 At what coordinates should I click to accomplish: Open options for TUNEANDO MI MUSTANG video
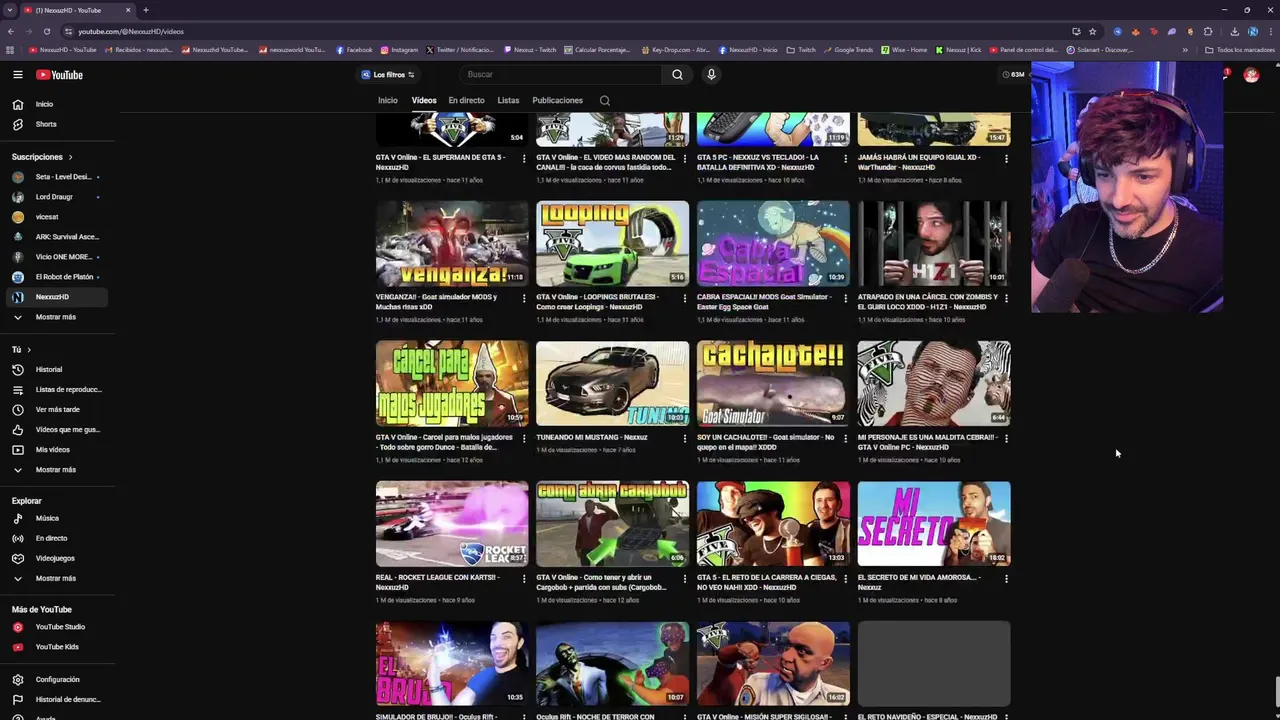(x=685, y=438)
